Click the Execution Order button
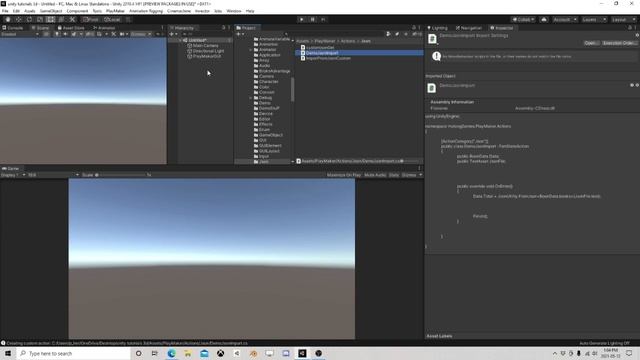640x360 pixels. click(619, 43)
